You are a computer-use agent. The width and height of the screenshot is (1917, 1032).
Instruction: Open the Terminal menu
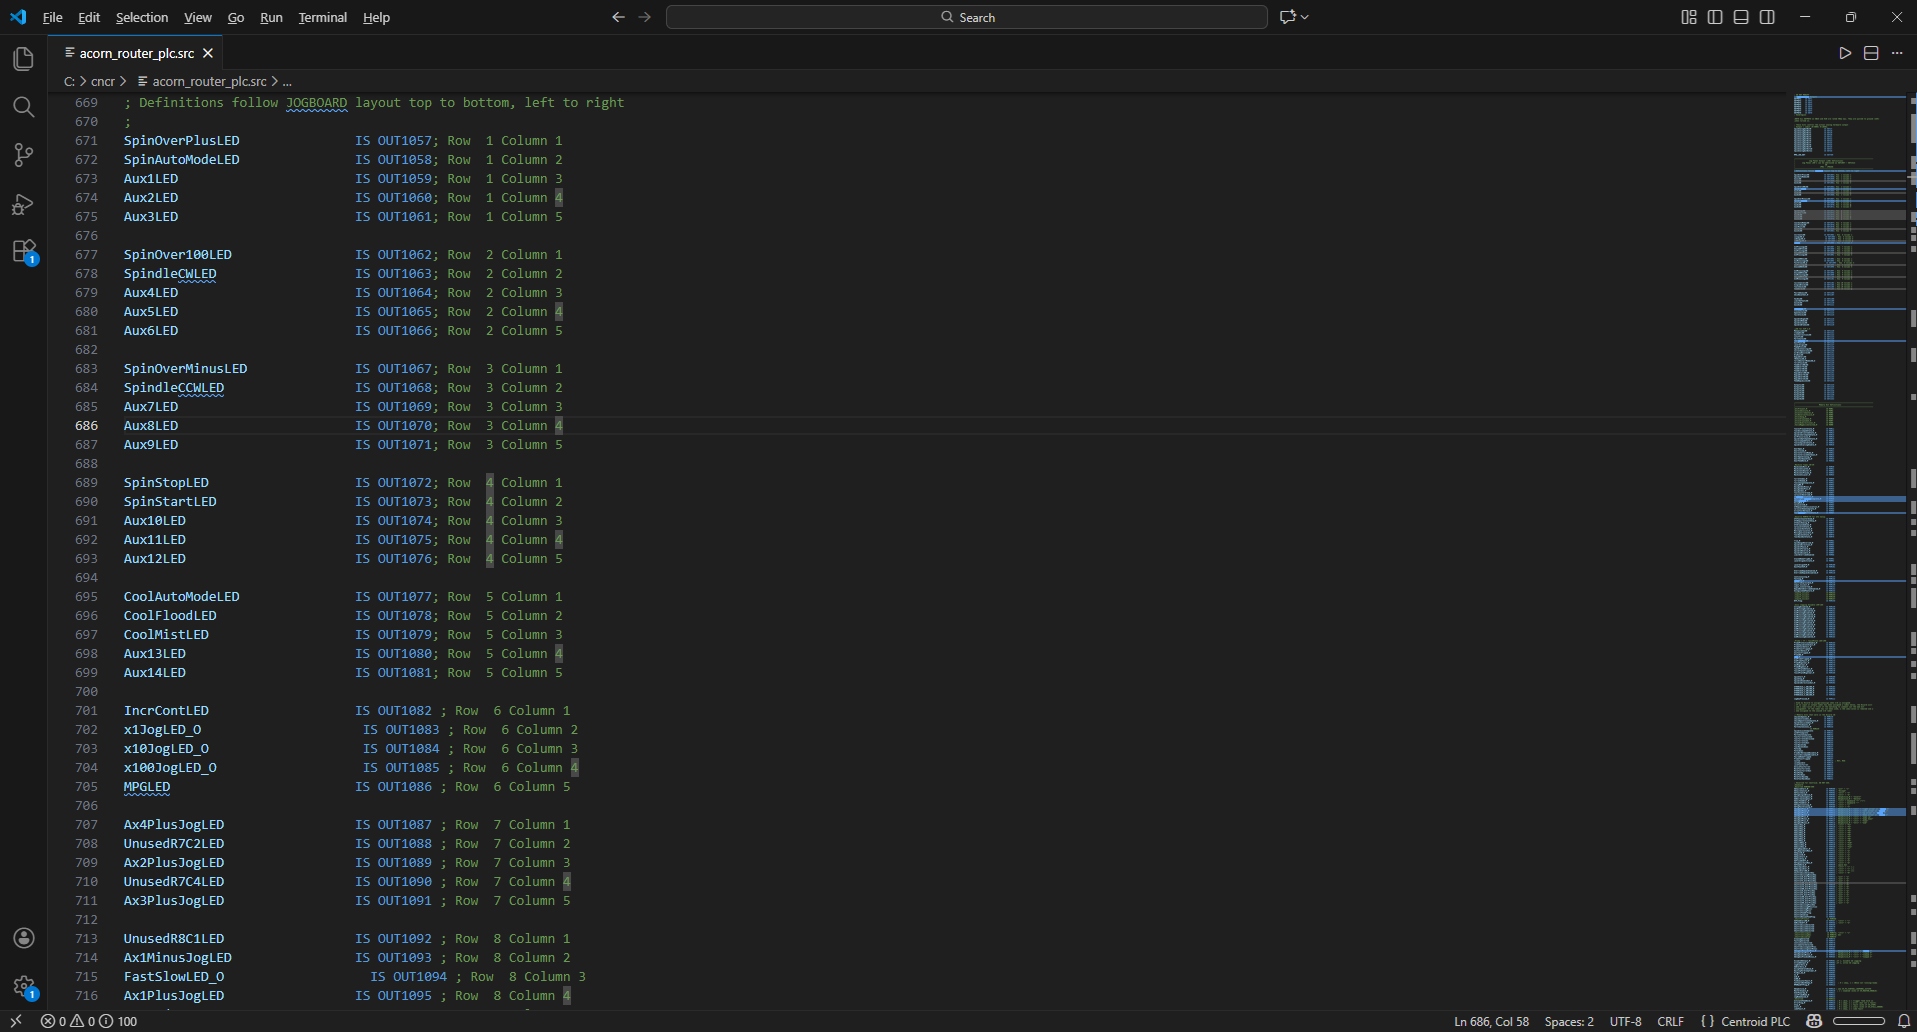322,17
